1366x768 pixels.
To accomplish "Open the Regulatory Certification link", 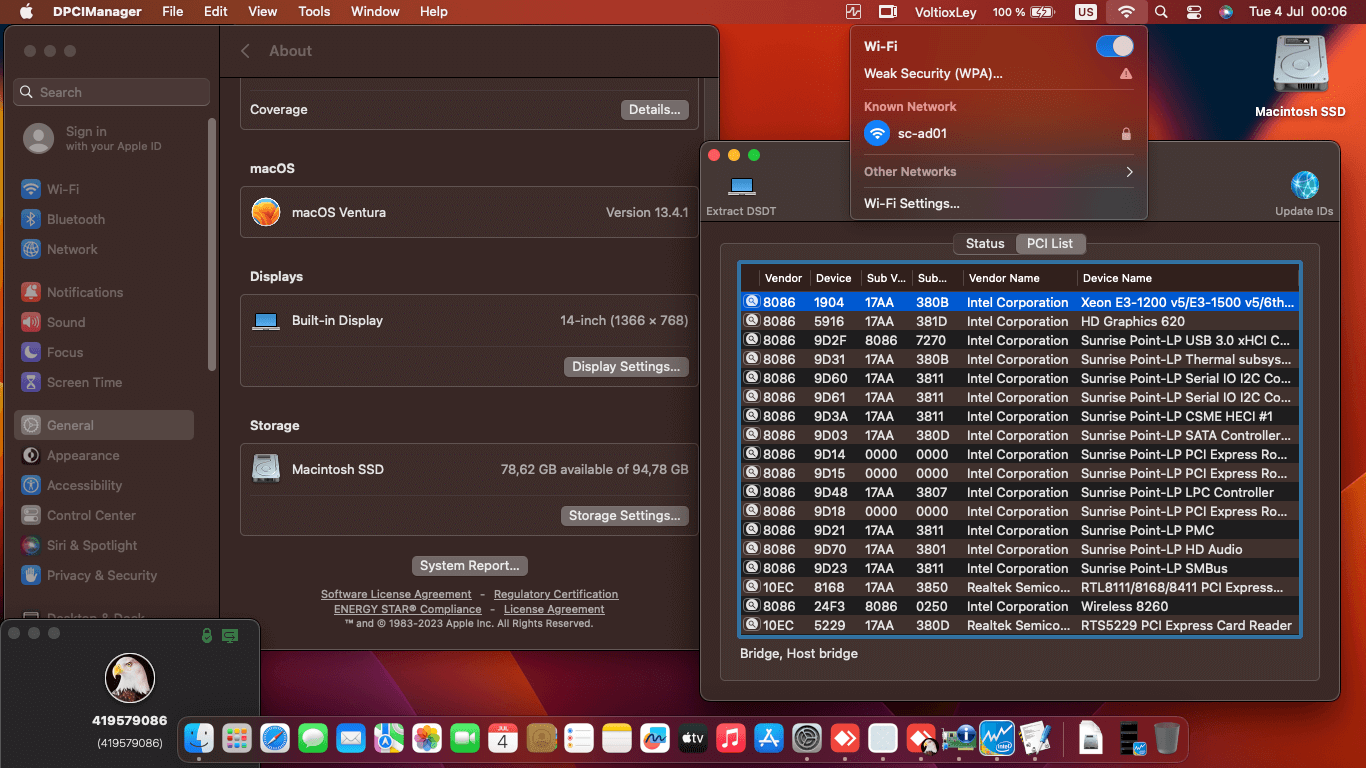I will pos(556,594).
